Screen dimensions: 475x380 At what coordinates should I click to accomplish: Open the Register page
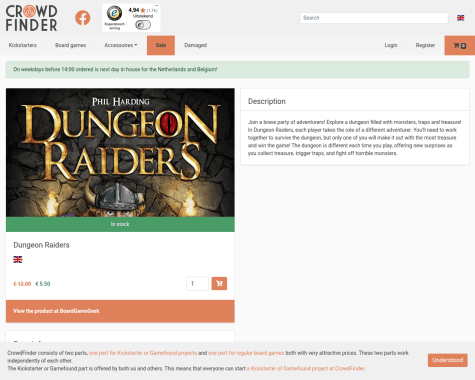tap(425, 45)
